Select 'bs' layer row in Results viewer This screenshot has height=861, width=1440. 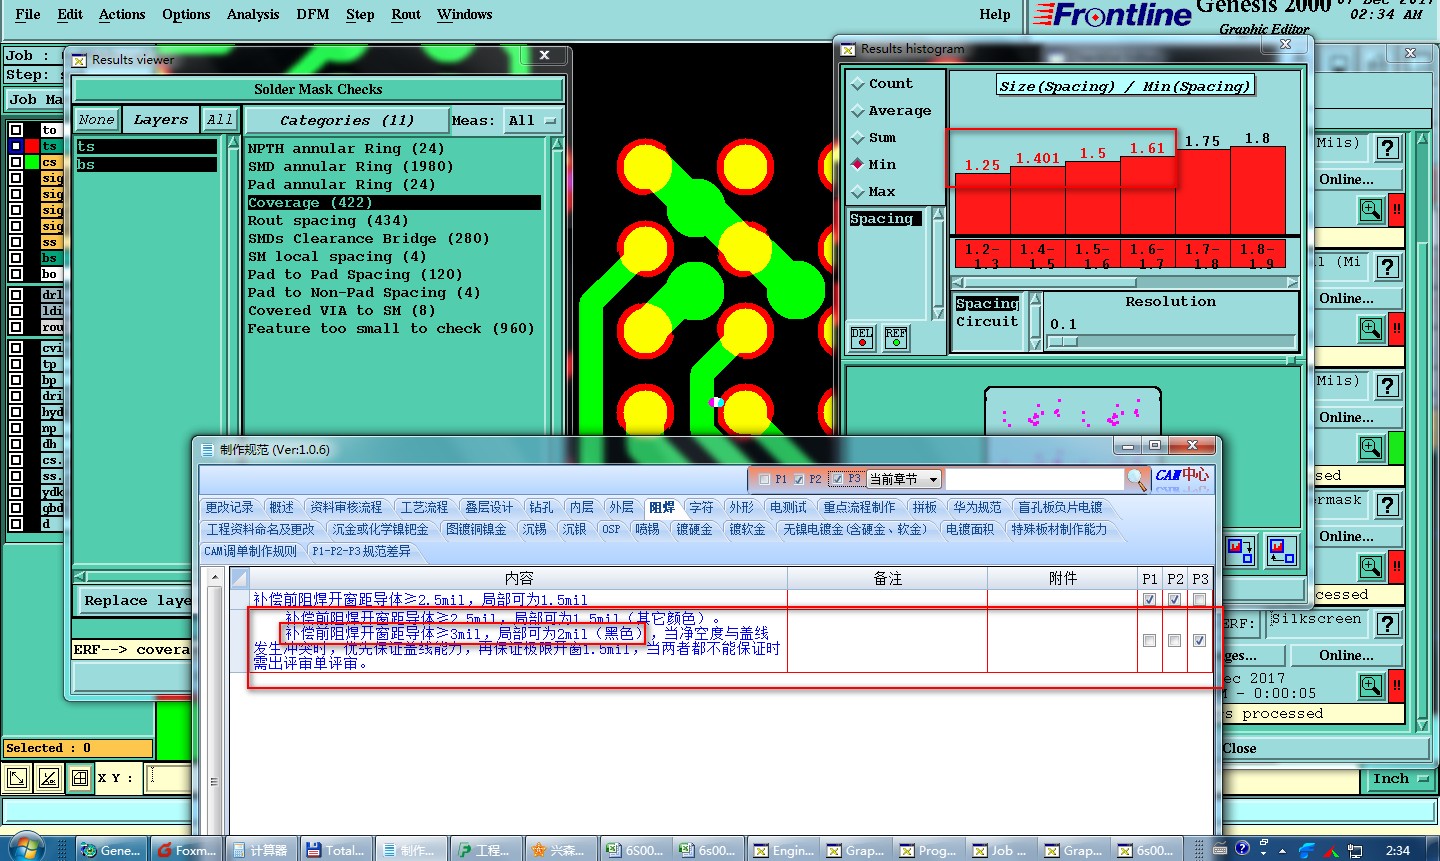pyautogui.click(x=146, y=165)
